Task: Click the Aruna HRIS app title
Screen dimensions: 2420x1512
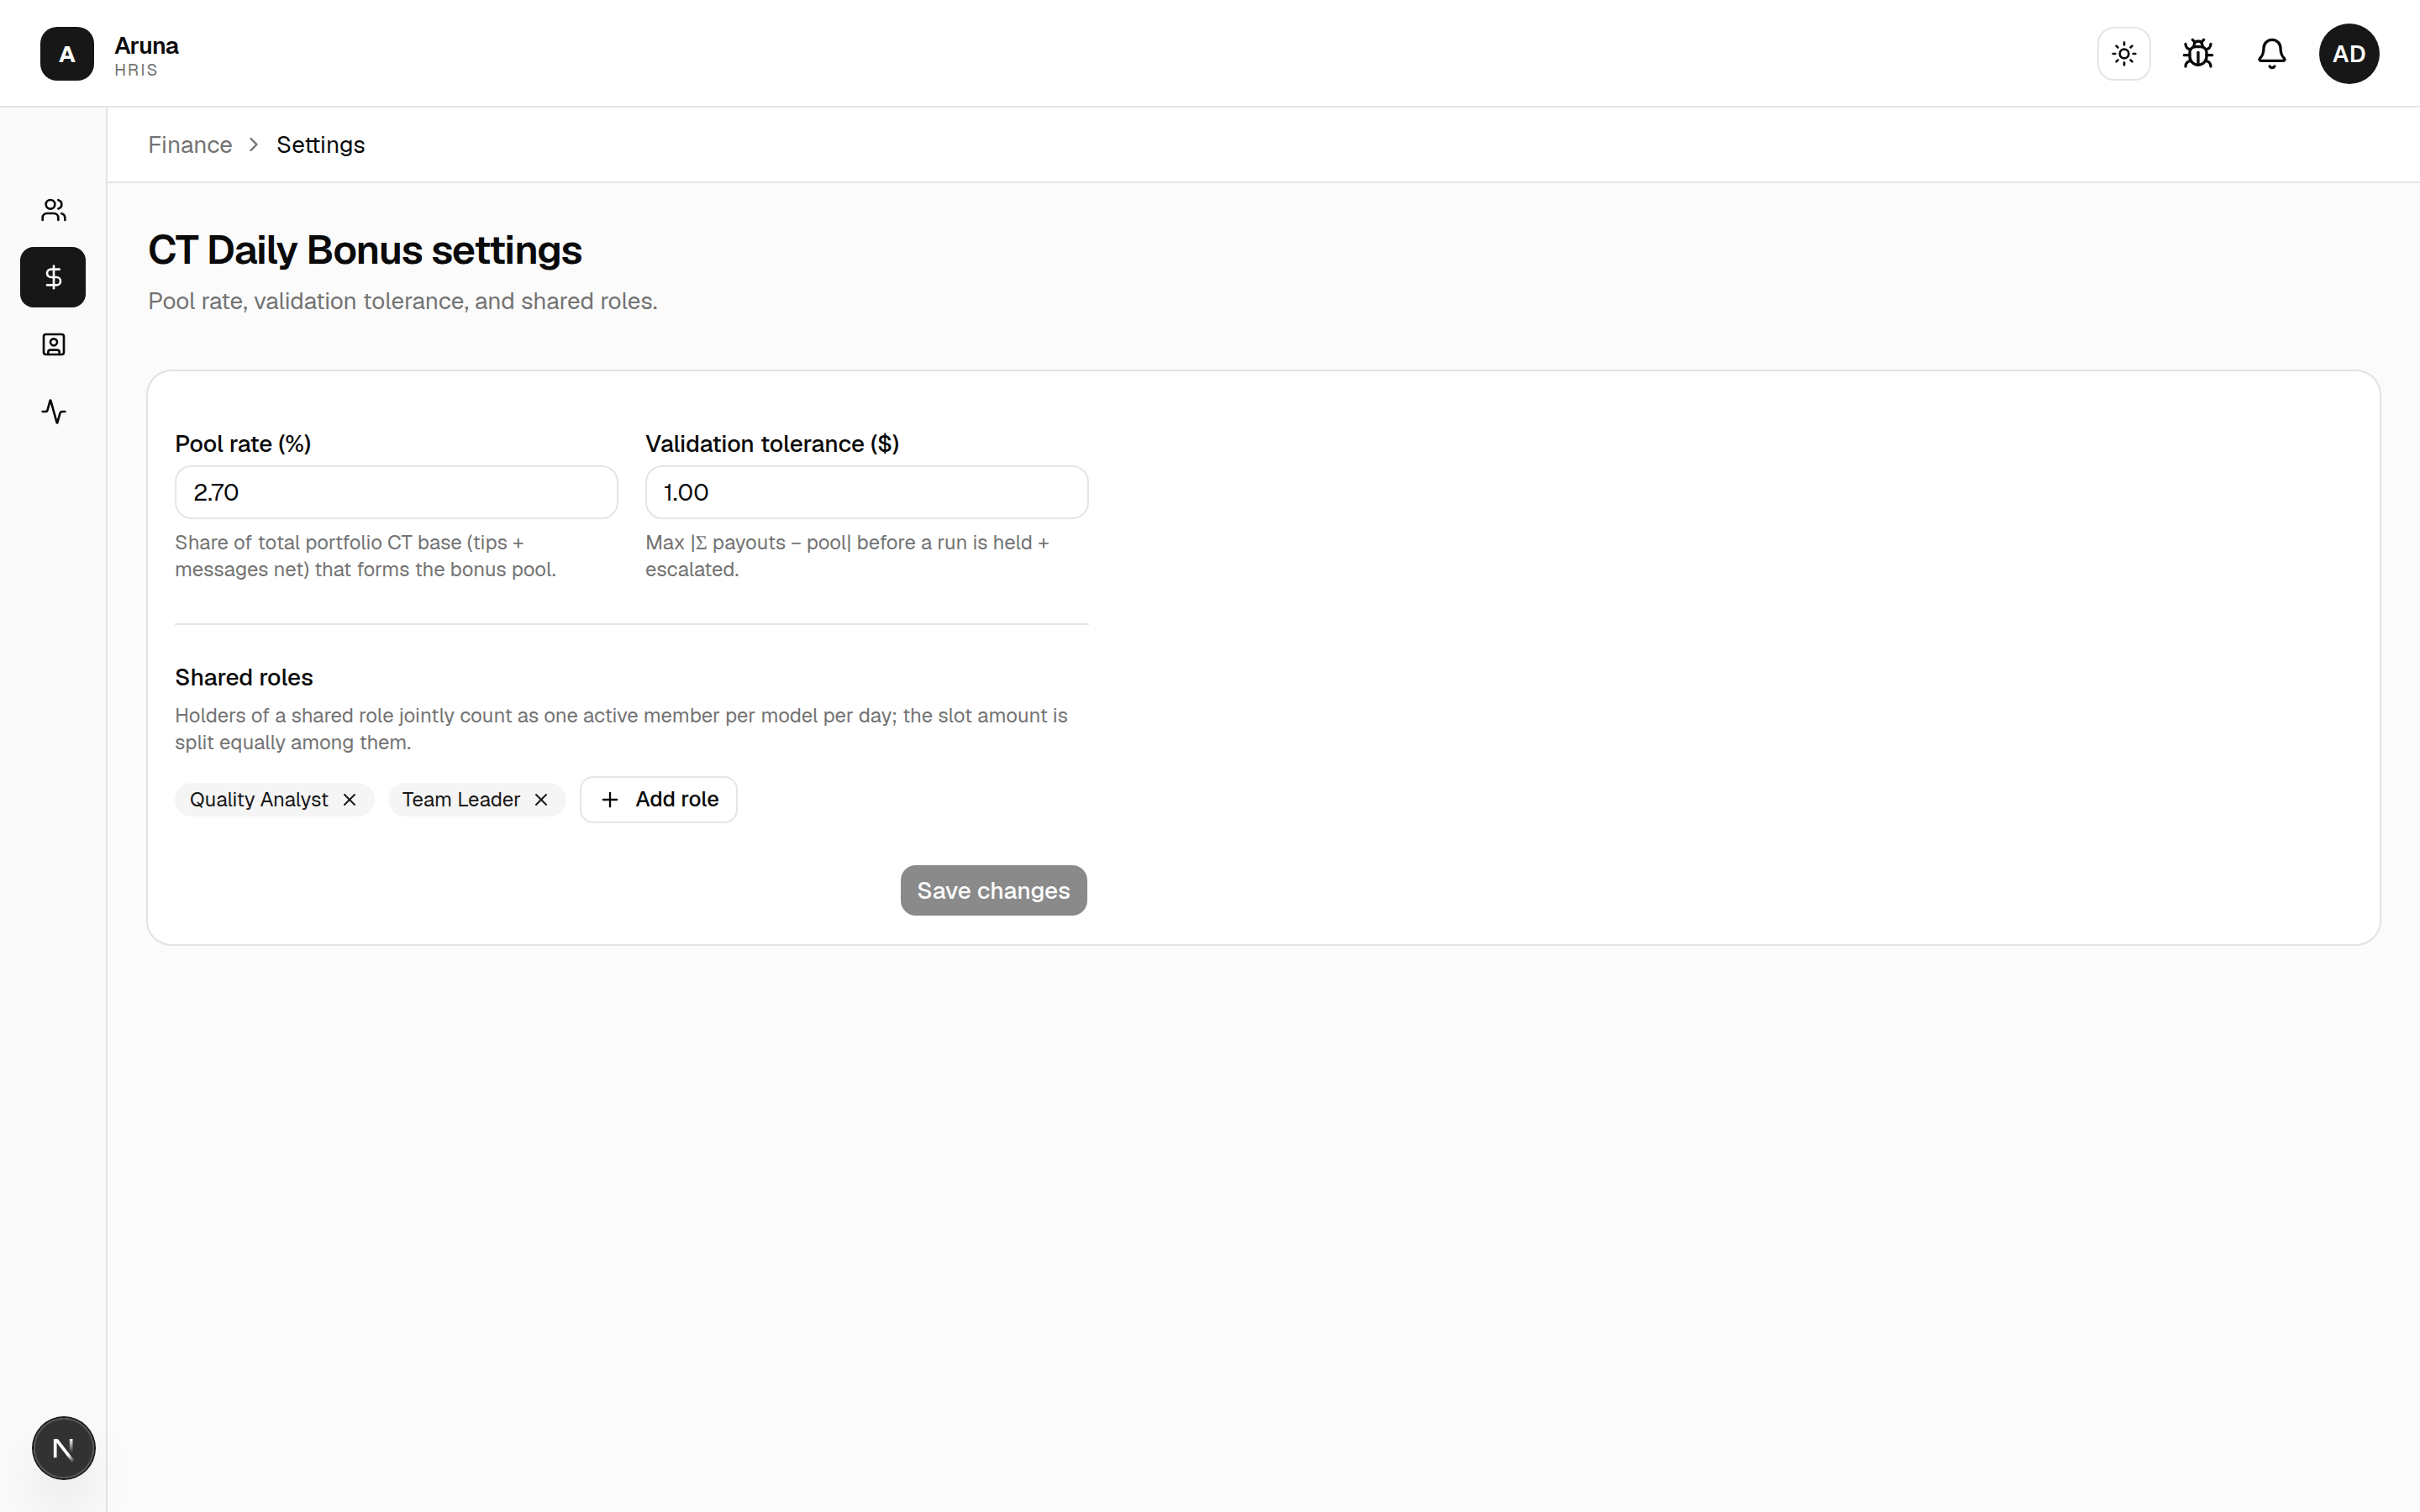Action: pyautogui.click(x=146, y=56)
